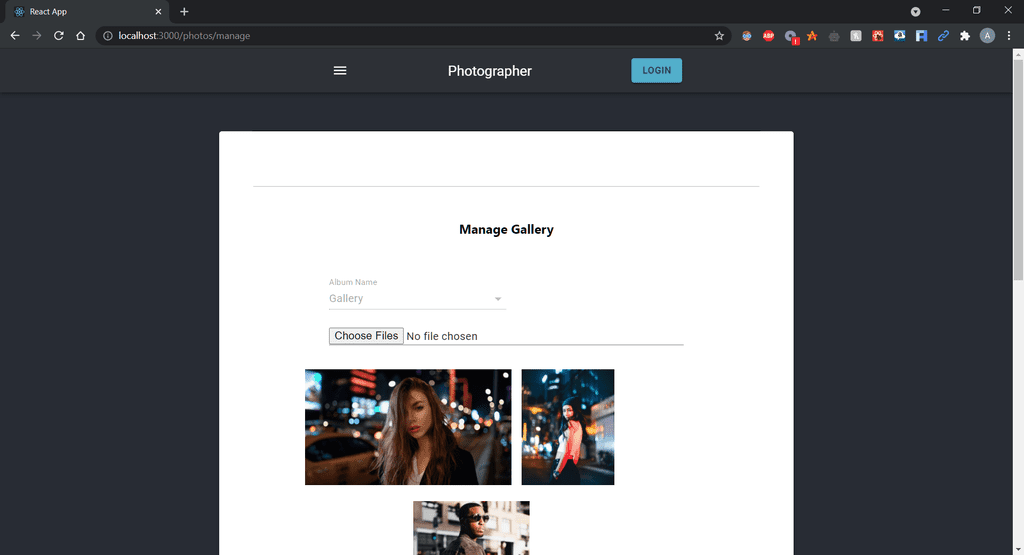Open the gray robot extension
1024x555 pixels.
pos(834,36)
